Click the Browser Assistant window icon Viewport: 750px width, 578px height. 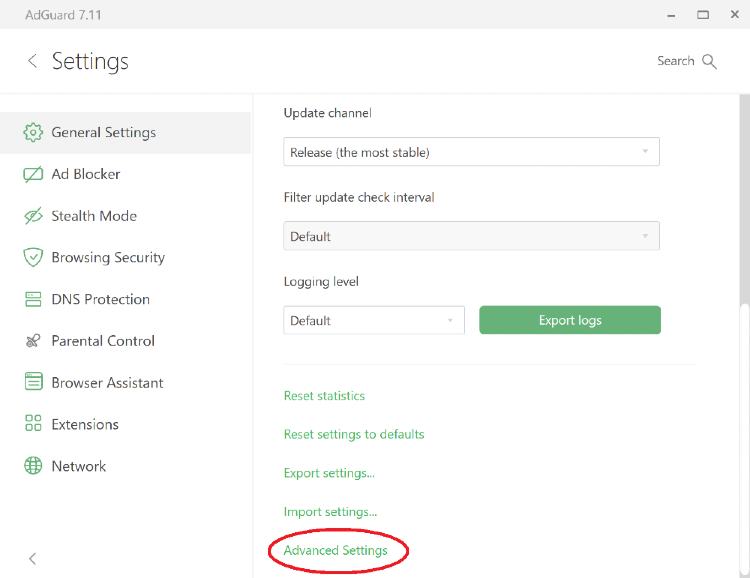(33, 382)
